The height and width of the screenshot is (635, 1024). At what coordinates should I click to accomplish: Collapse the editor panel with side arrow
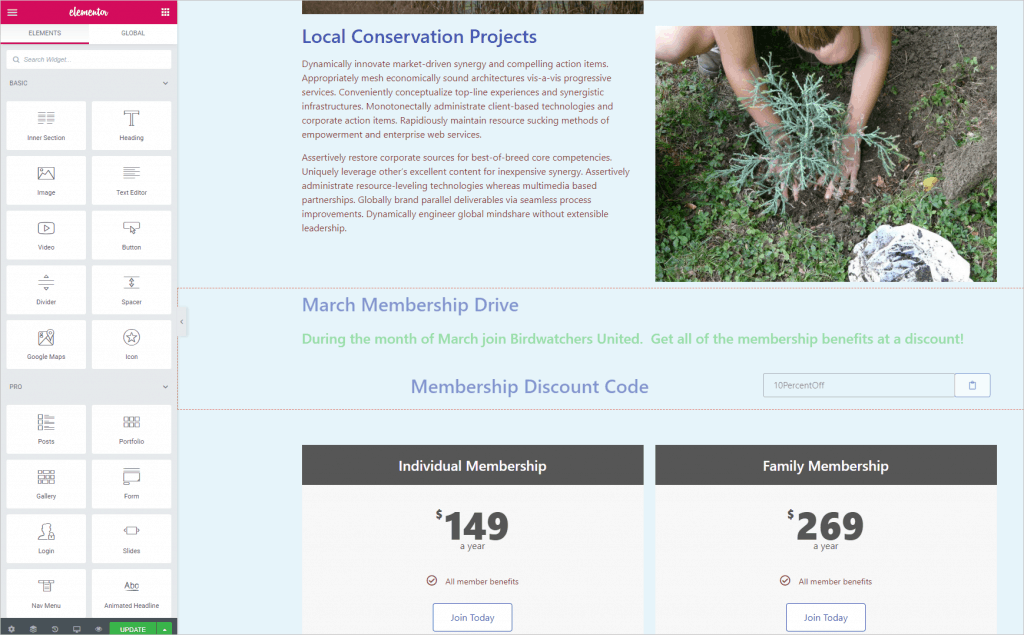point(182,321)
